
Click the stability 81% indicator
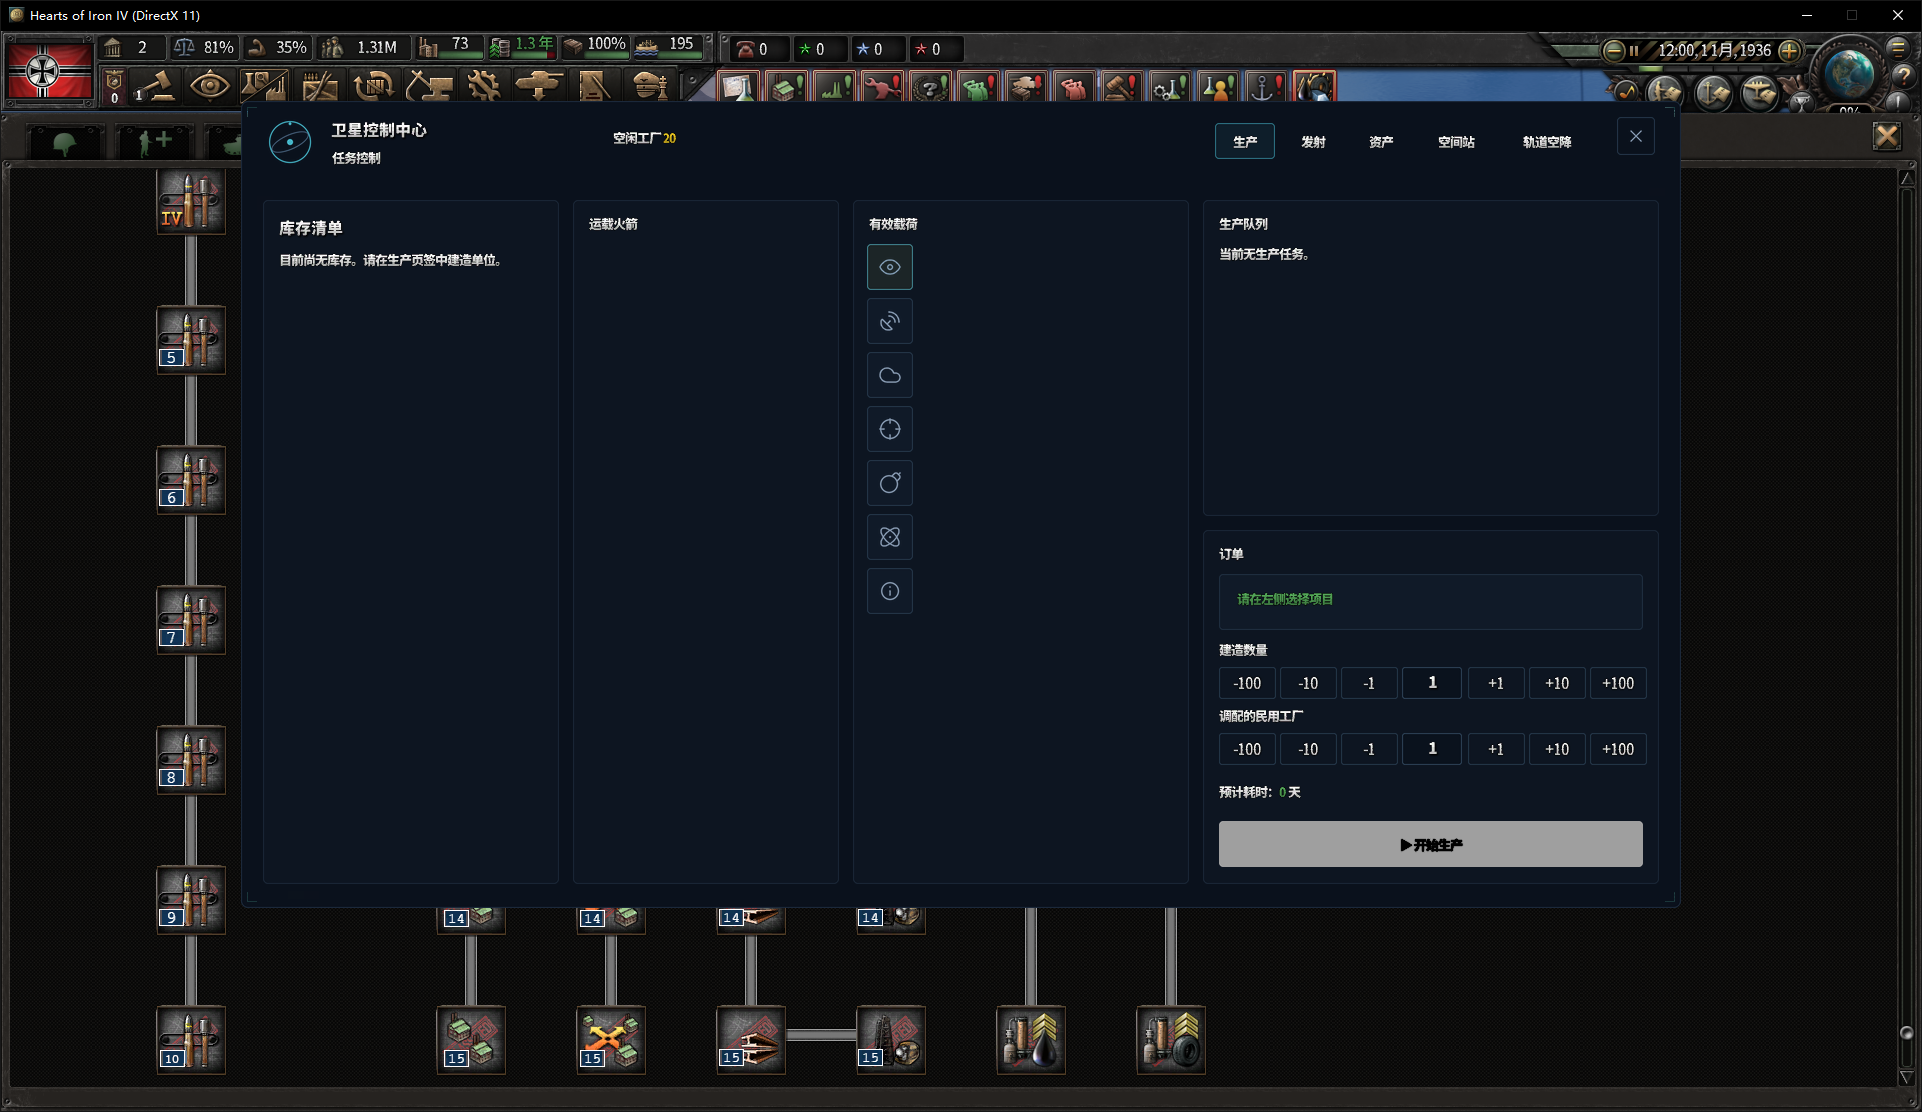pyautogui.click(x=204, y=47)
